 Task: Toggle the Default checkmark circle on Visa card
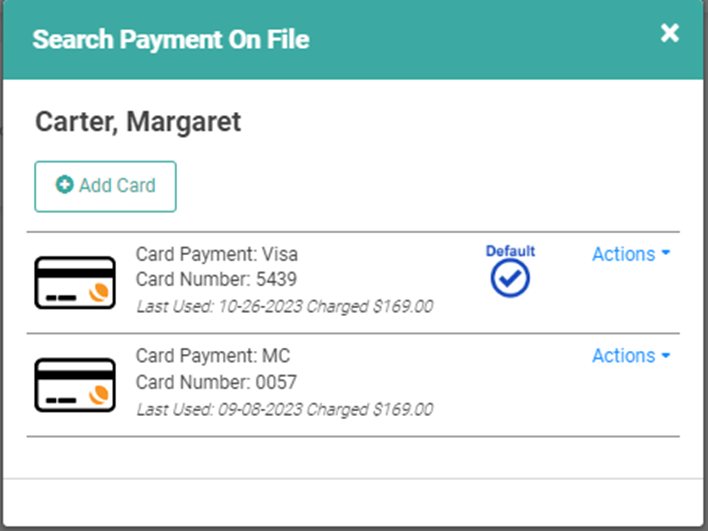[510, 279]
